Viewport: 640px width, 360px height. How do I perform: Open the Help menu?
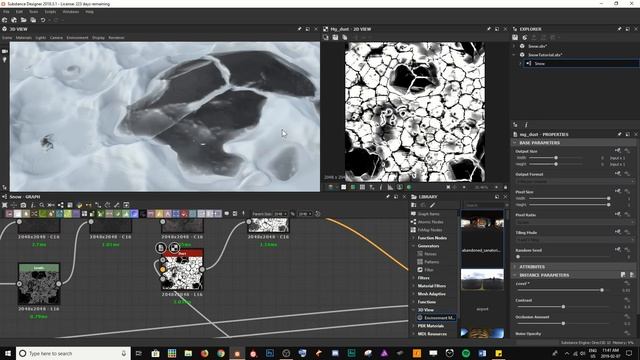89,12
